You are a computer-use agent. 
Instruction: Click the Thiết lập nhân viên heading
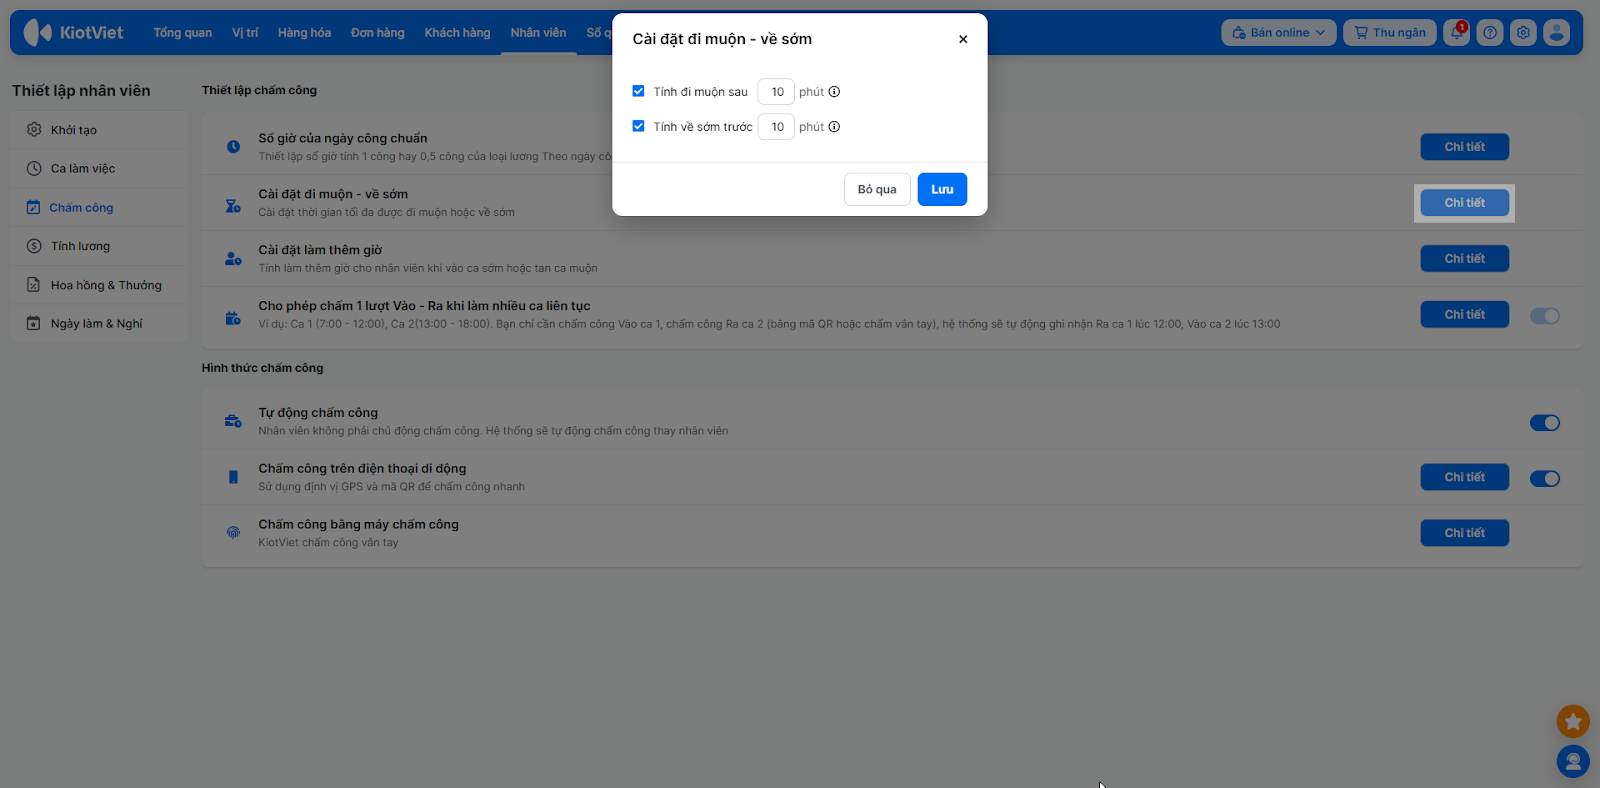81,91
